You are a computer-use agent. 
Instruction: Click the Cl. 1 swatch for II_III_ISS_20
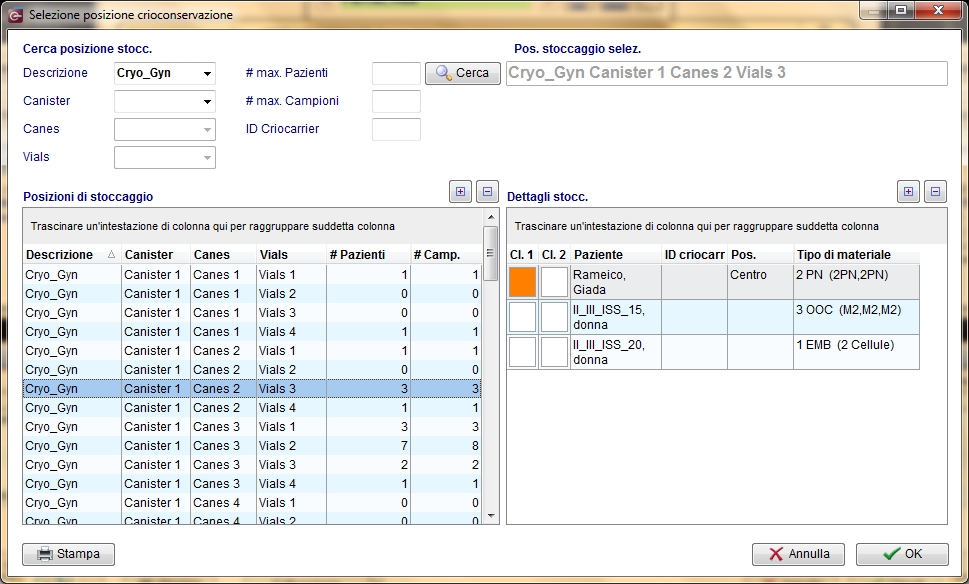522,352
